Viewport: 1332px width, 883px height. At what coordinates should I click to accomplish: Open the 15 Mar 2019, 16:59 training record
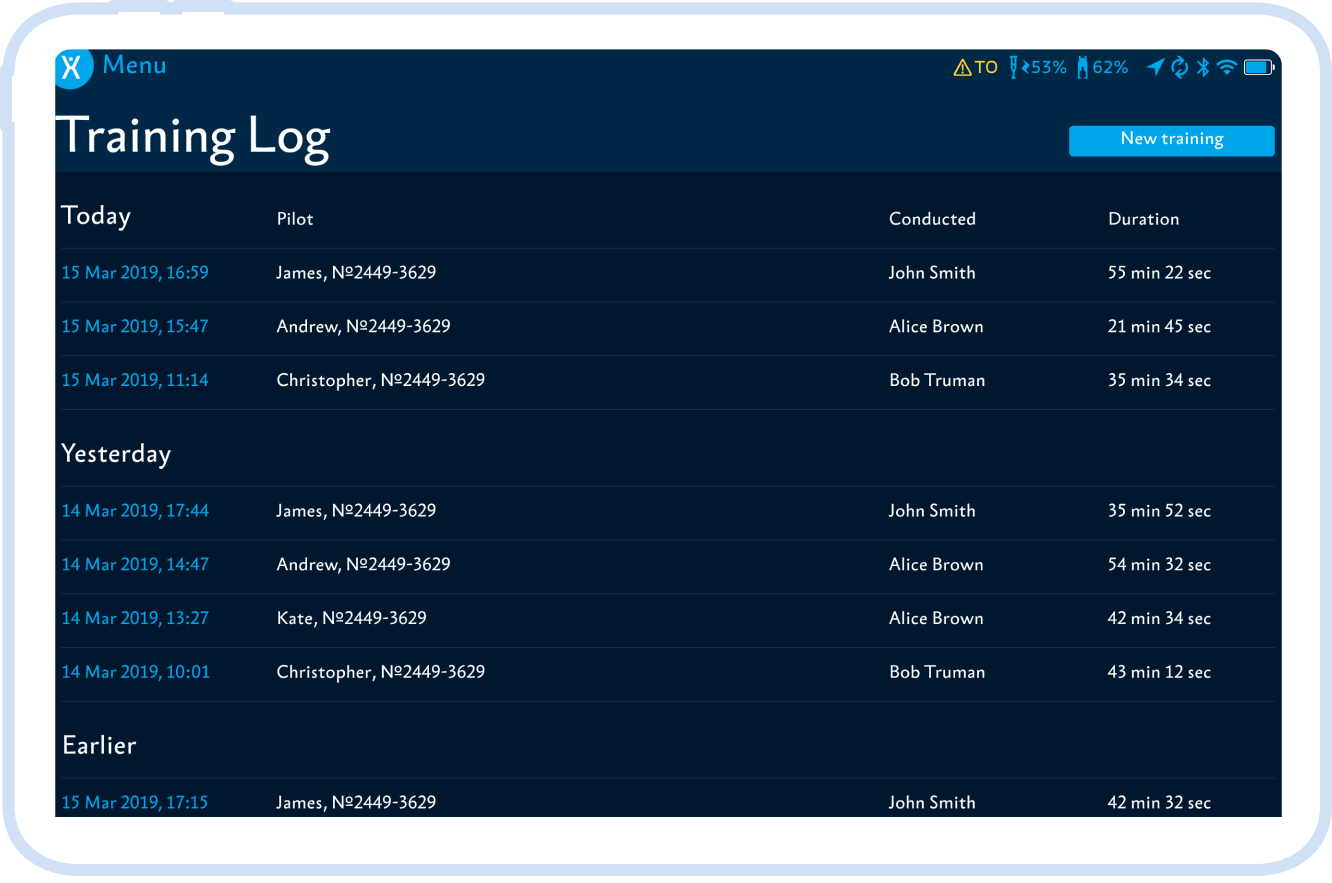[x=135, y=272]
